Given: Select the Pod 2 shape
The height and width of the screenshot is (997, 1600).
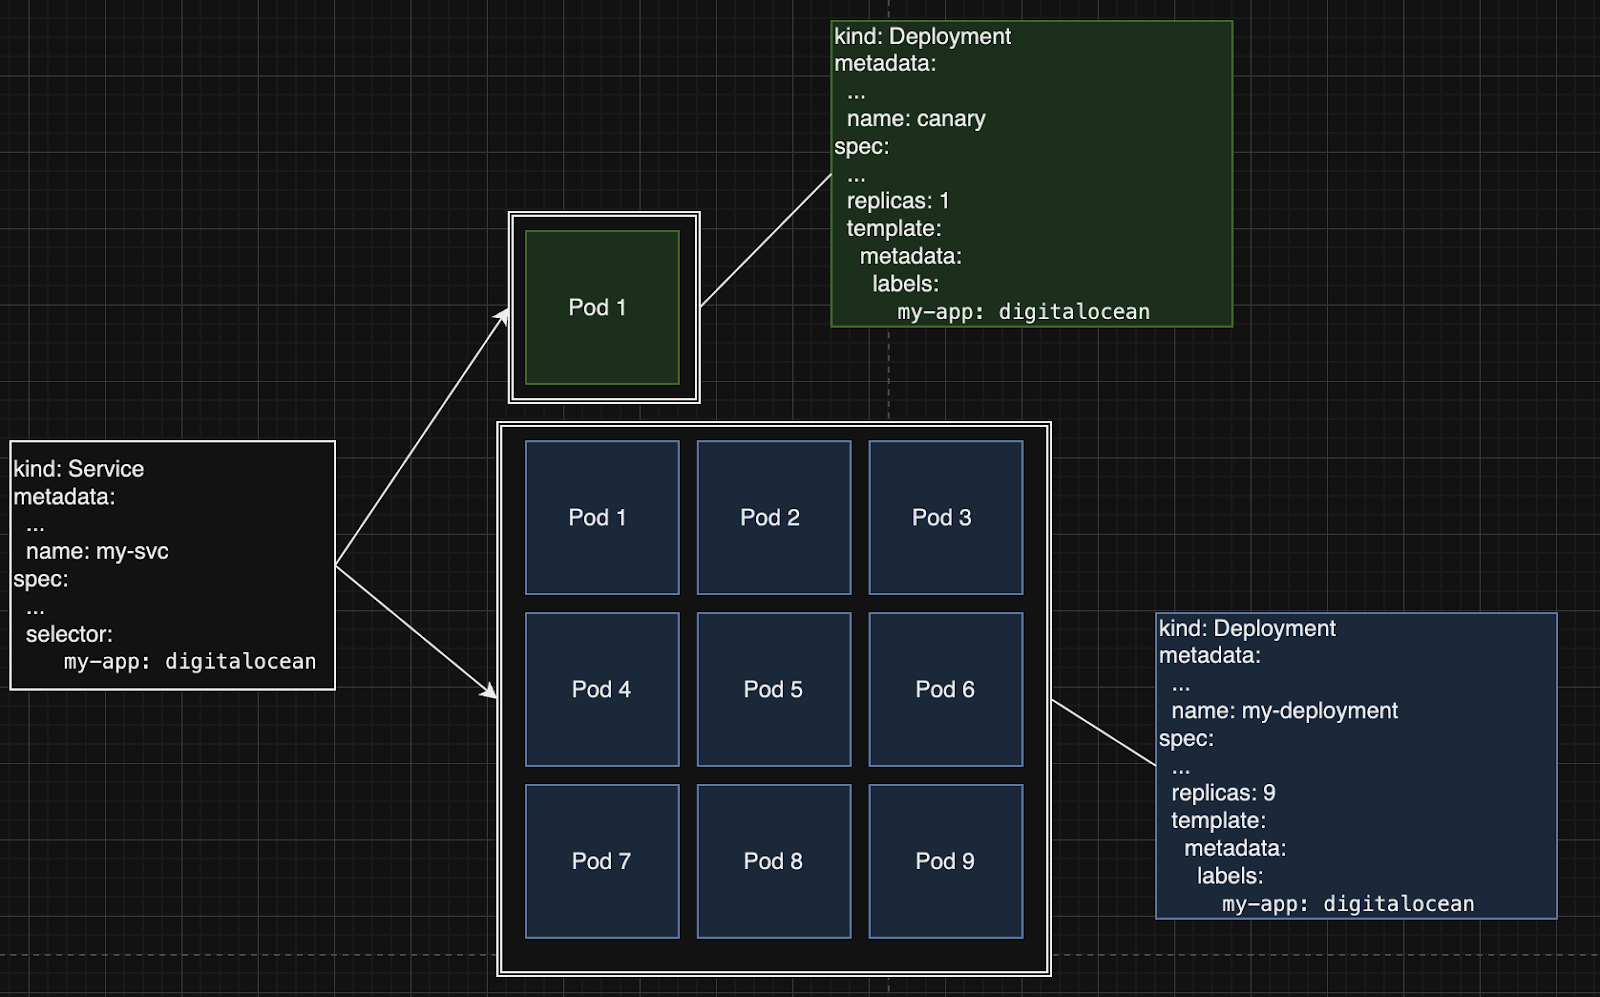Looking at the screenshot, I should click(x=773, y=518).
